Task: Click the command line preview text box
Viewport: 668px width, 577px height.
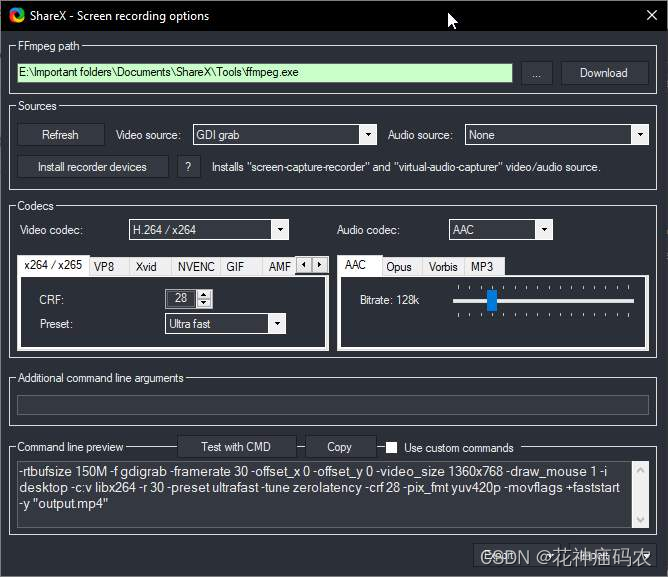Action: (x=324, y=494)
